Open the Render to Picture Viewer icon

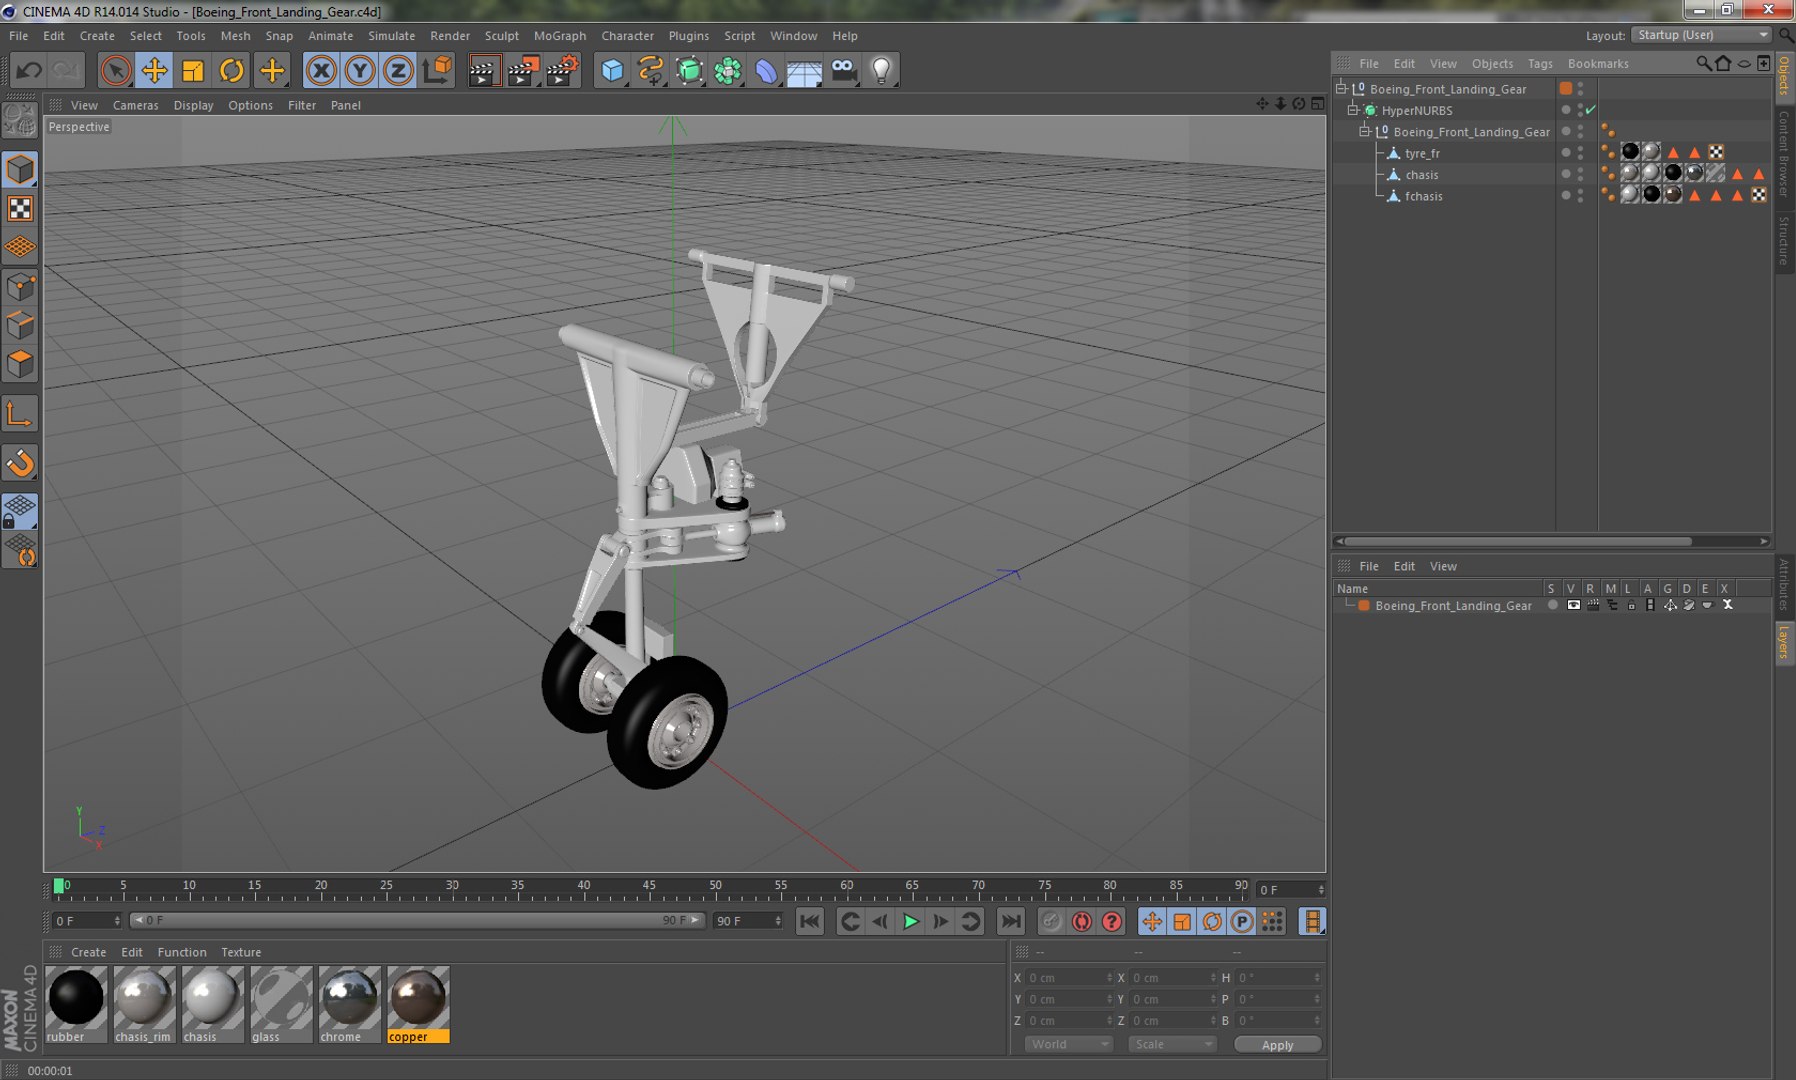523,70
